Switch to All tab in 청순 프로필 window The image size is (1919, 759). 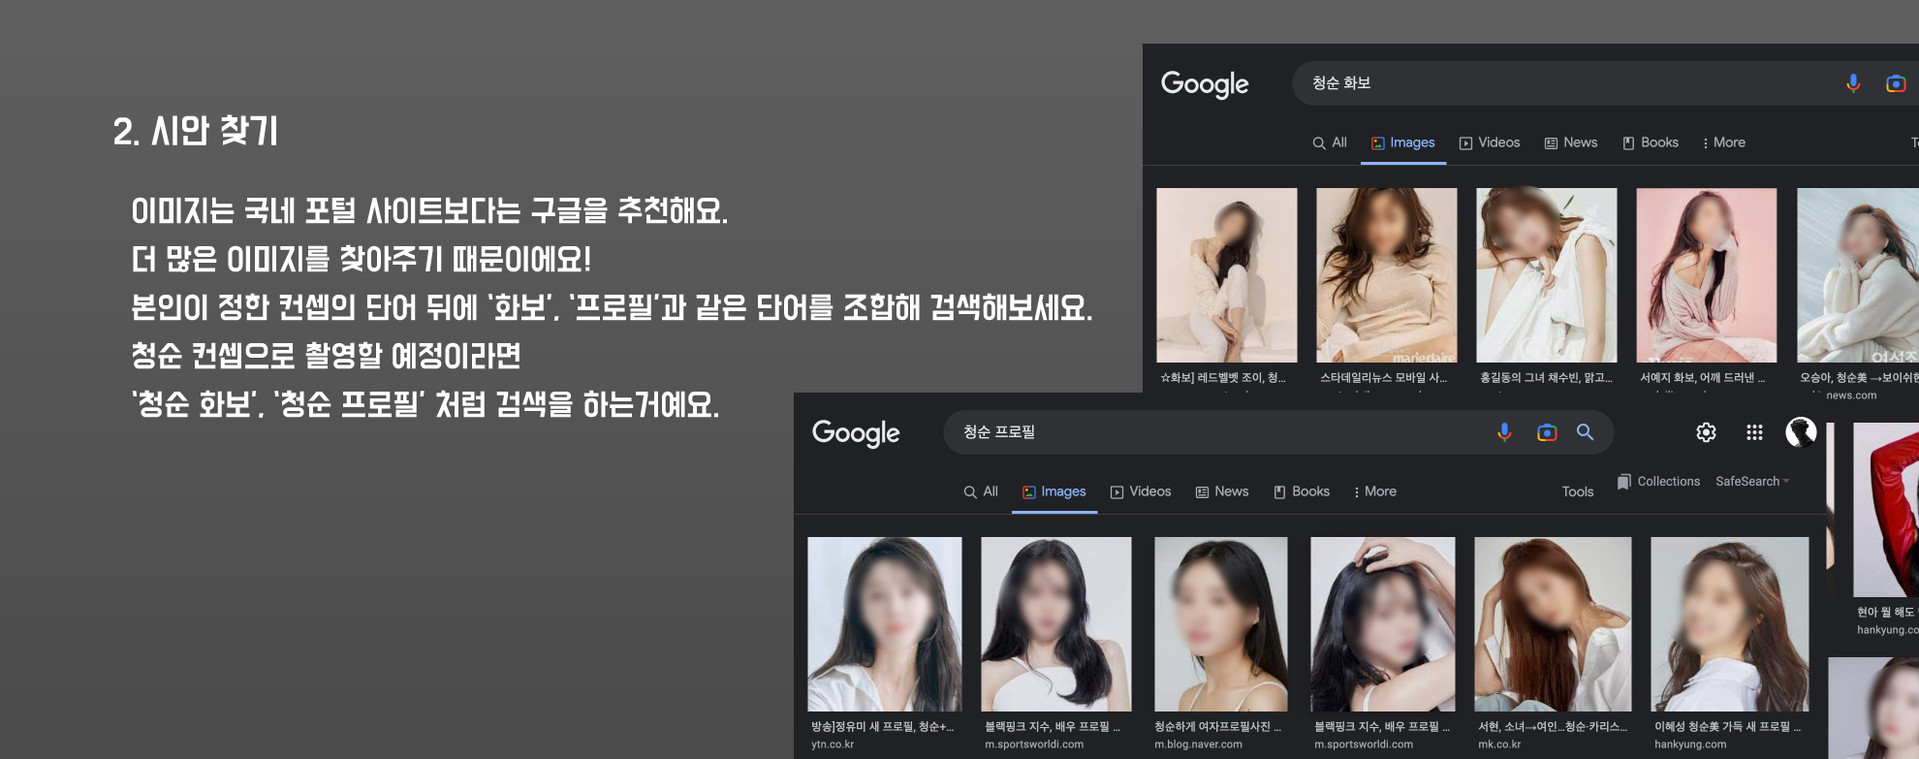(981, 492)
